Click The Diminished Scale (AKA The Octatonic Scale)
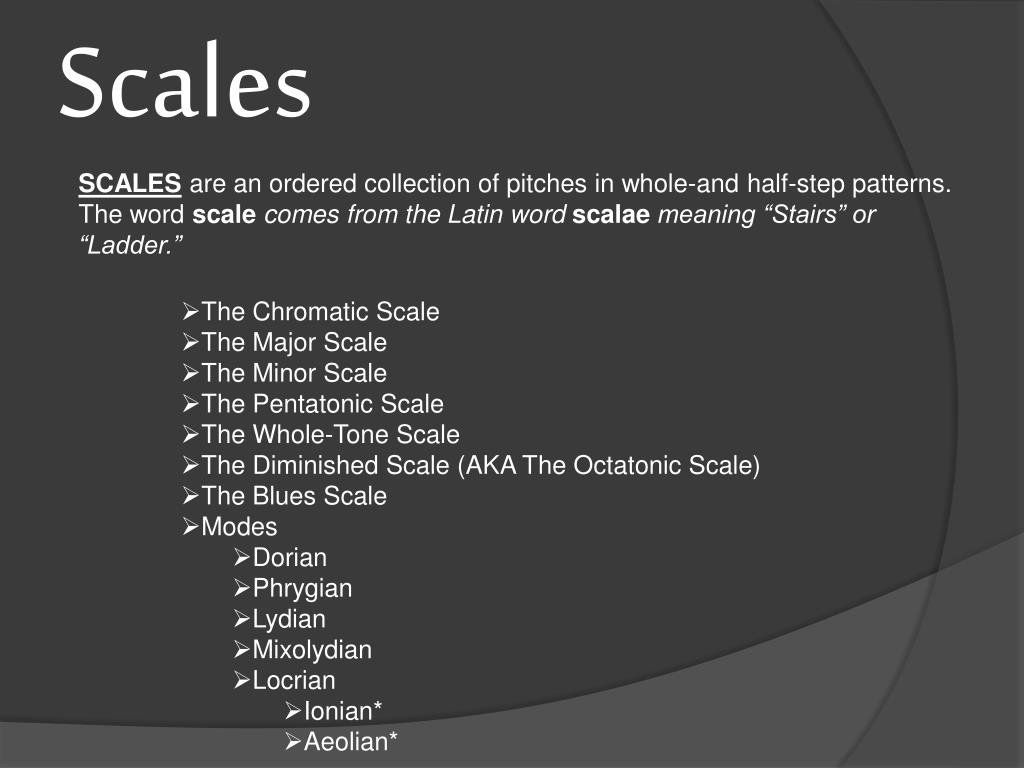The image size is (1024, 768). [x=481, y=465]
